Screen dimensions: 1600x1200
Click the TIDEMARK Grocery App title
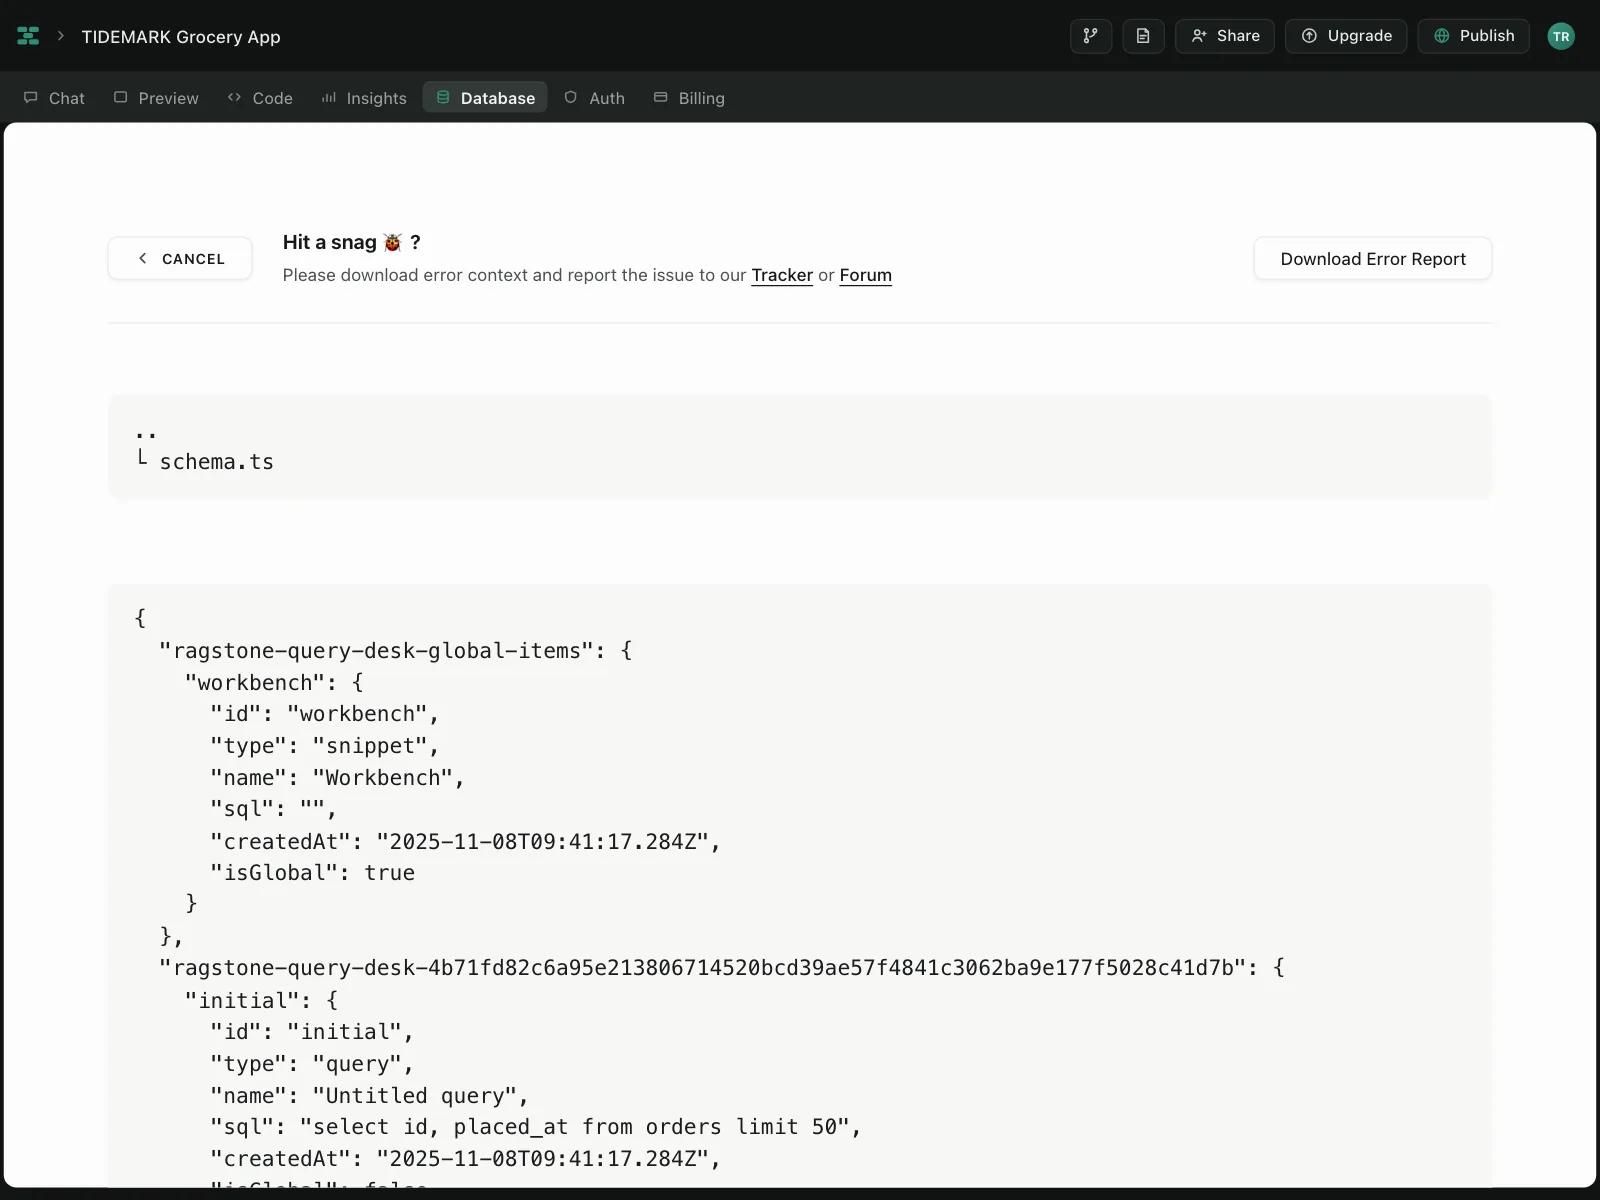point(181,37)
